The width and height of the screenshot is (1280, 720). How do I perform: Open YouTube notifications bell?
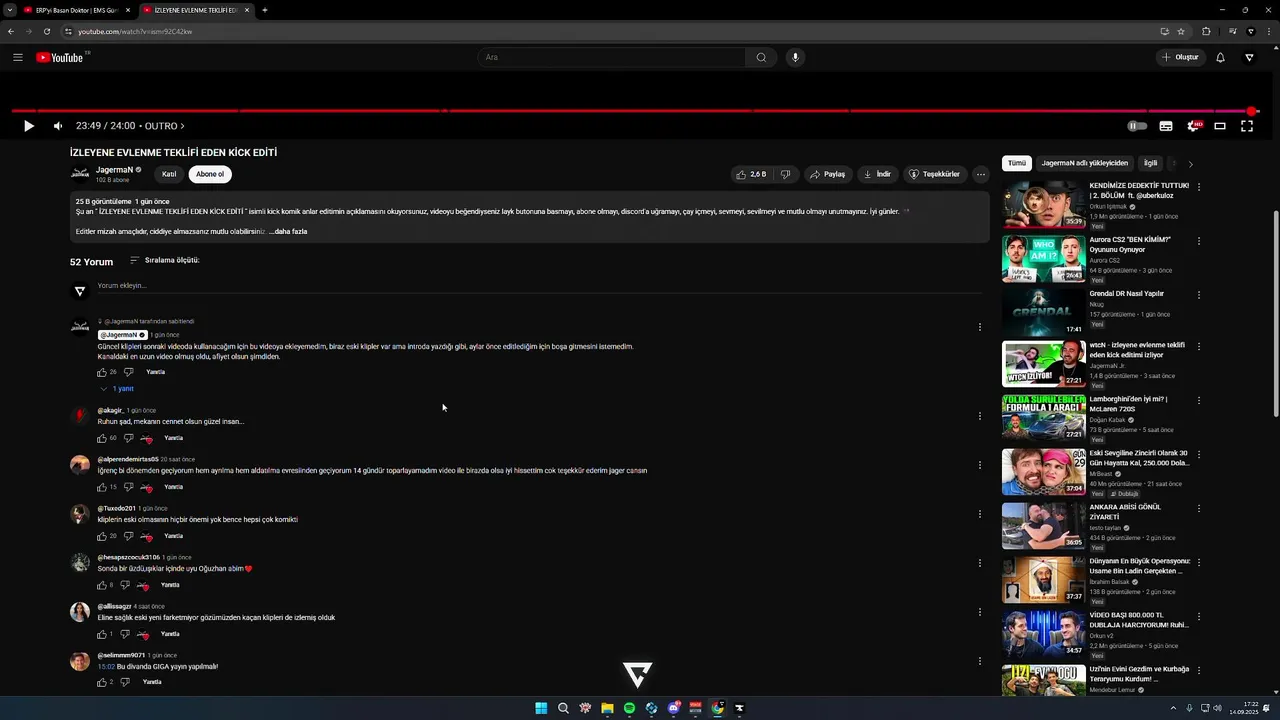[1220, 57]
